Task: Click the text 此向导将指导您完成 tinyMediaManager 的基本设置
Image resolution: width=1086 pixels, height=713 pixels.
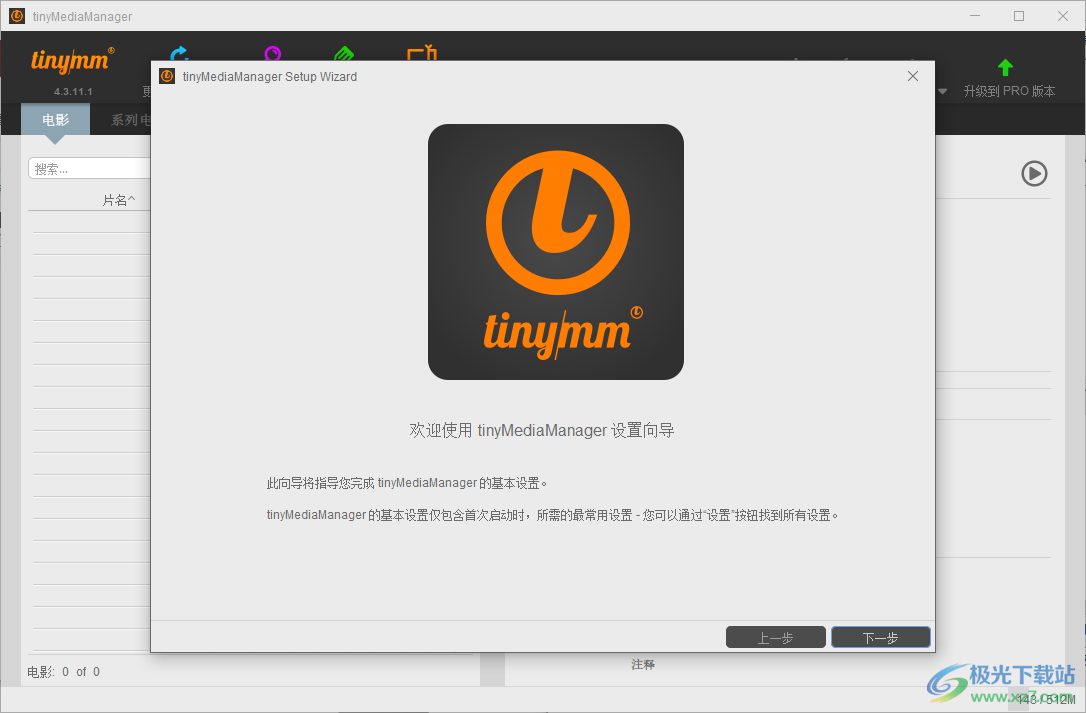Action: click(x=407, y=483)
